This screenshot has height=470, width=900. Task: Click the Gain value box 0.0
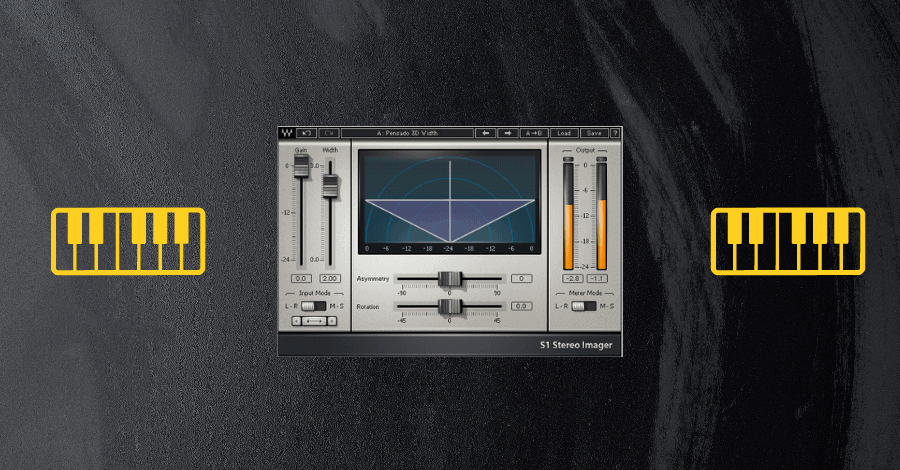301,278
